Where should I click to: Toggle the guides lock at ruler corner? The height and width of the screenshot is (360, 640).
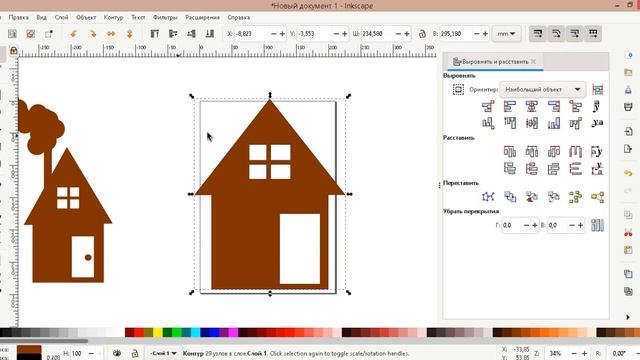pyautogui.click(x=13, y=51)
